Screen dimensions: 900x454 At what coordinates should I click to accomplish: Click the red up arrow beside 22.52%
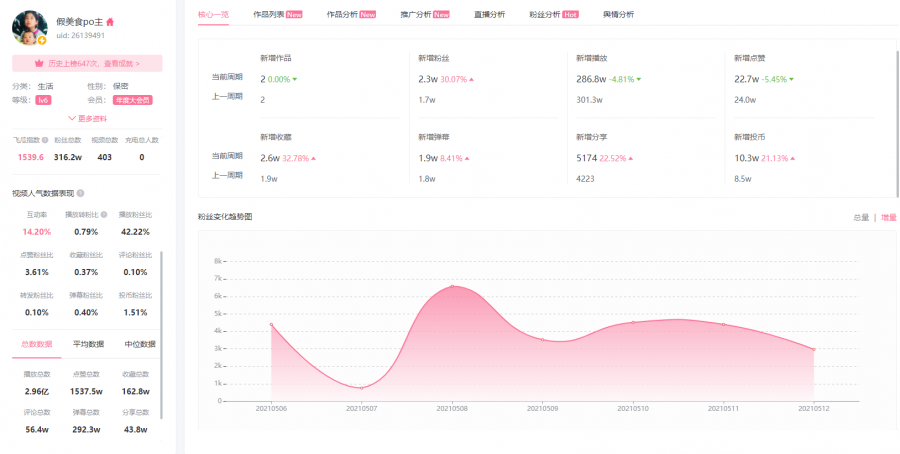coord(630,158)
